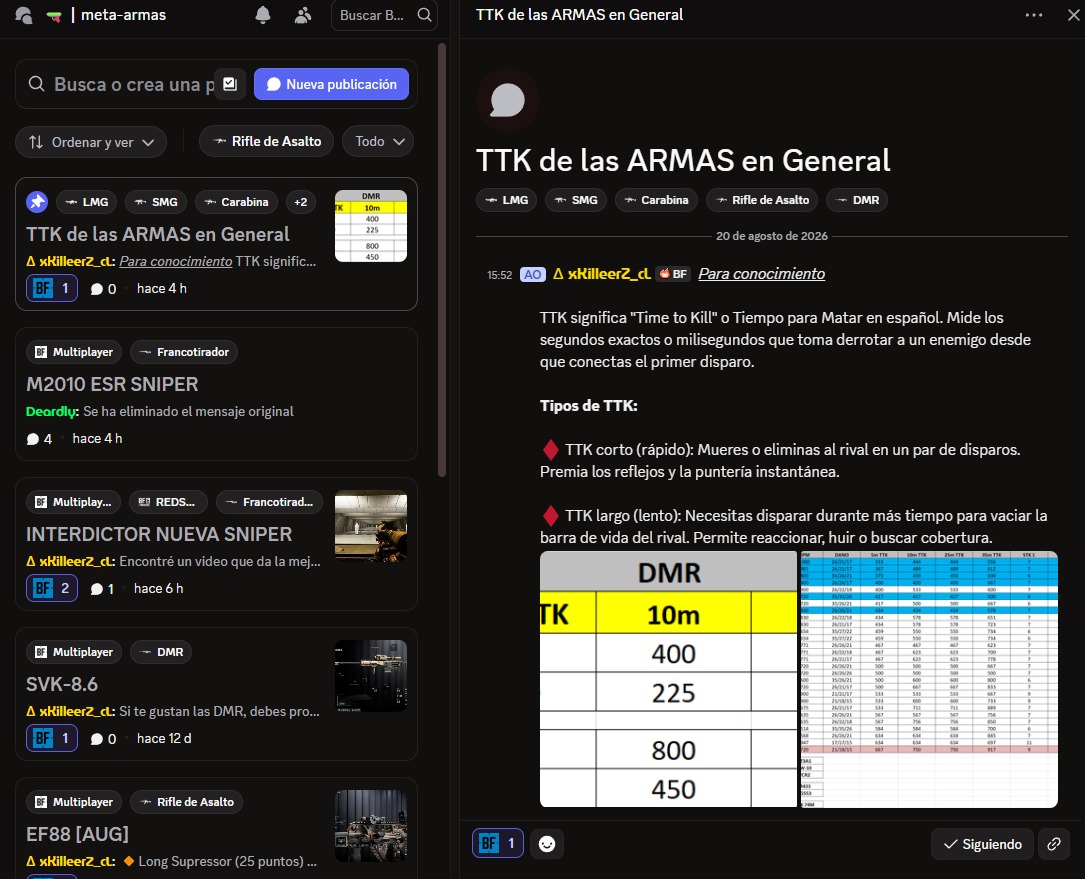Select DMR tag in thread header
The image size is (1085, 879).
coord(857,200)
